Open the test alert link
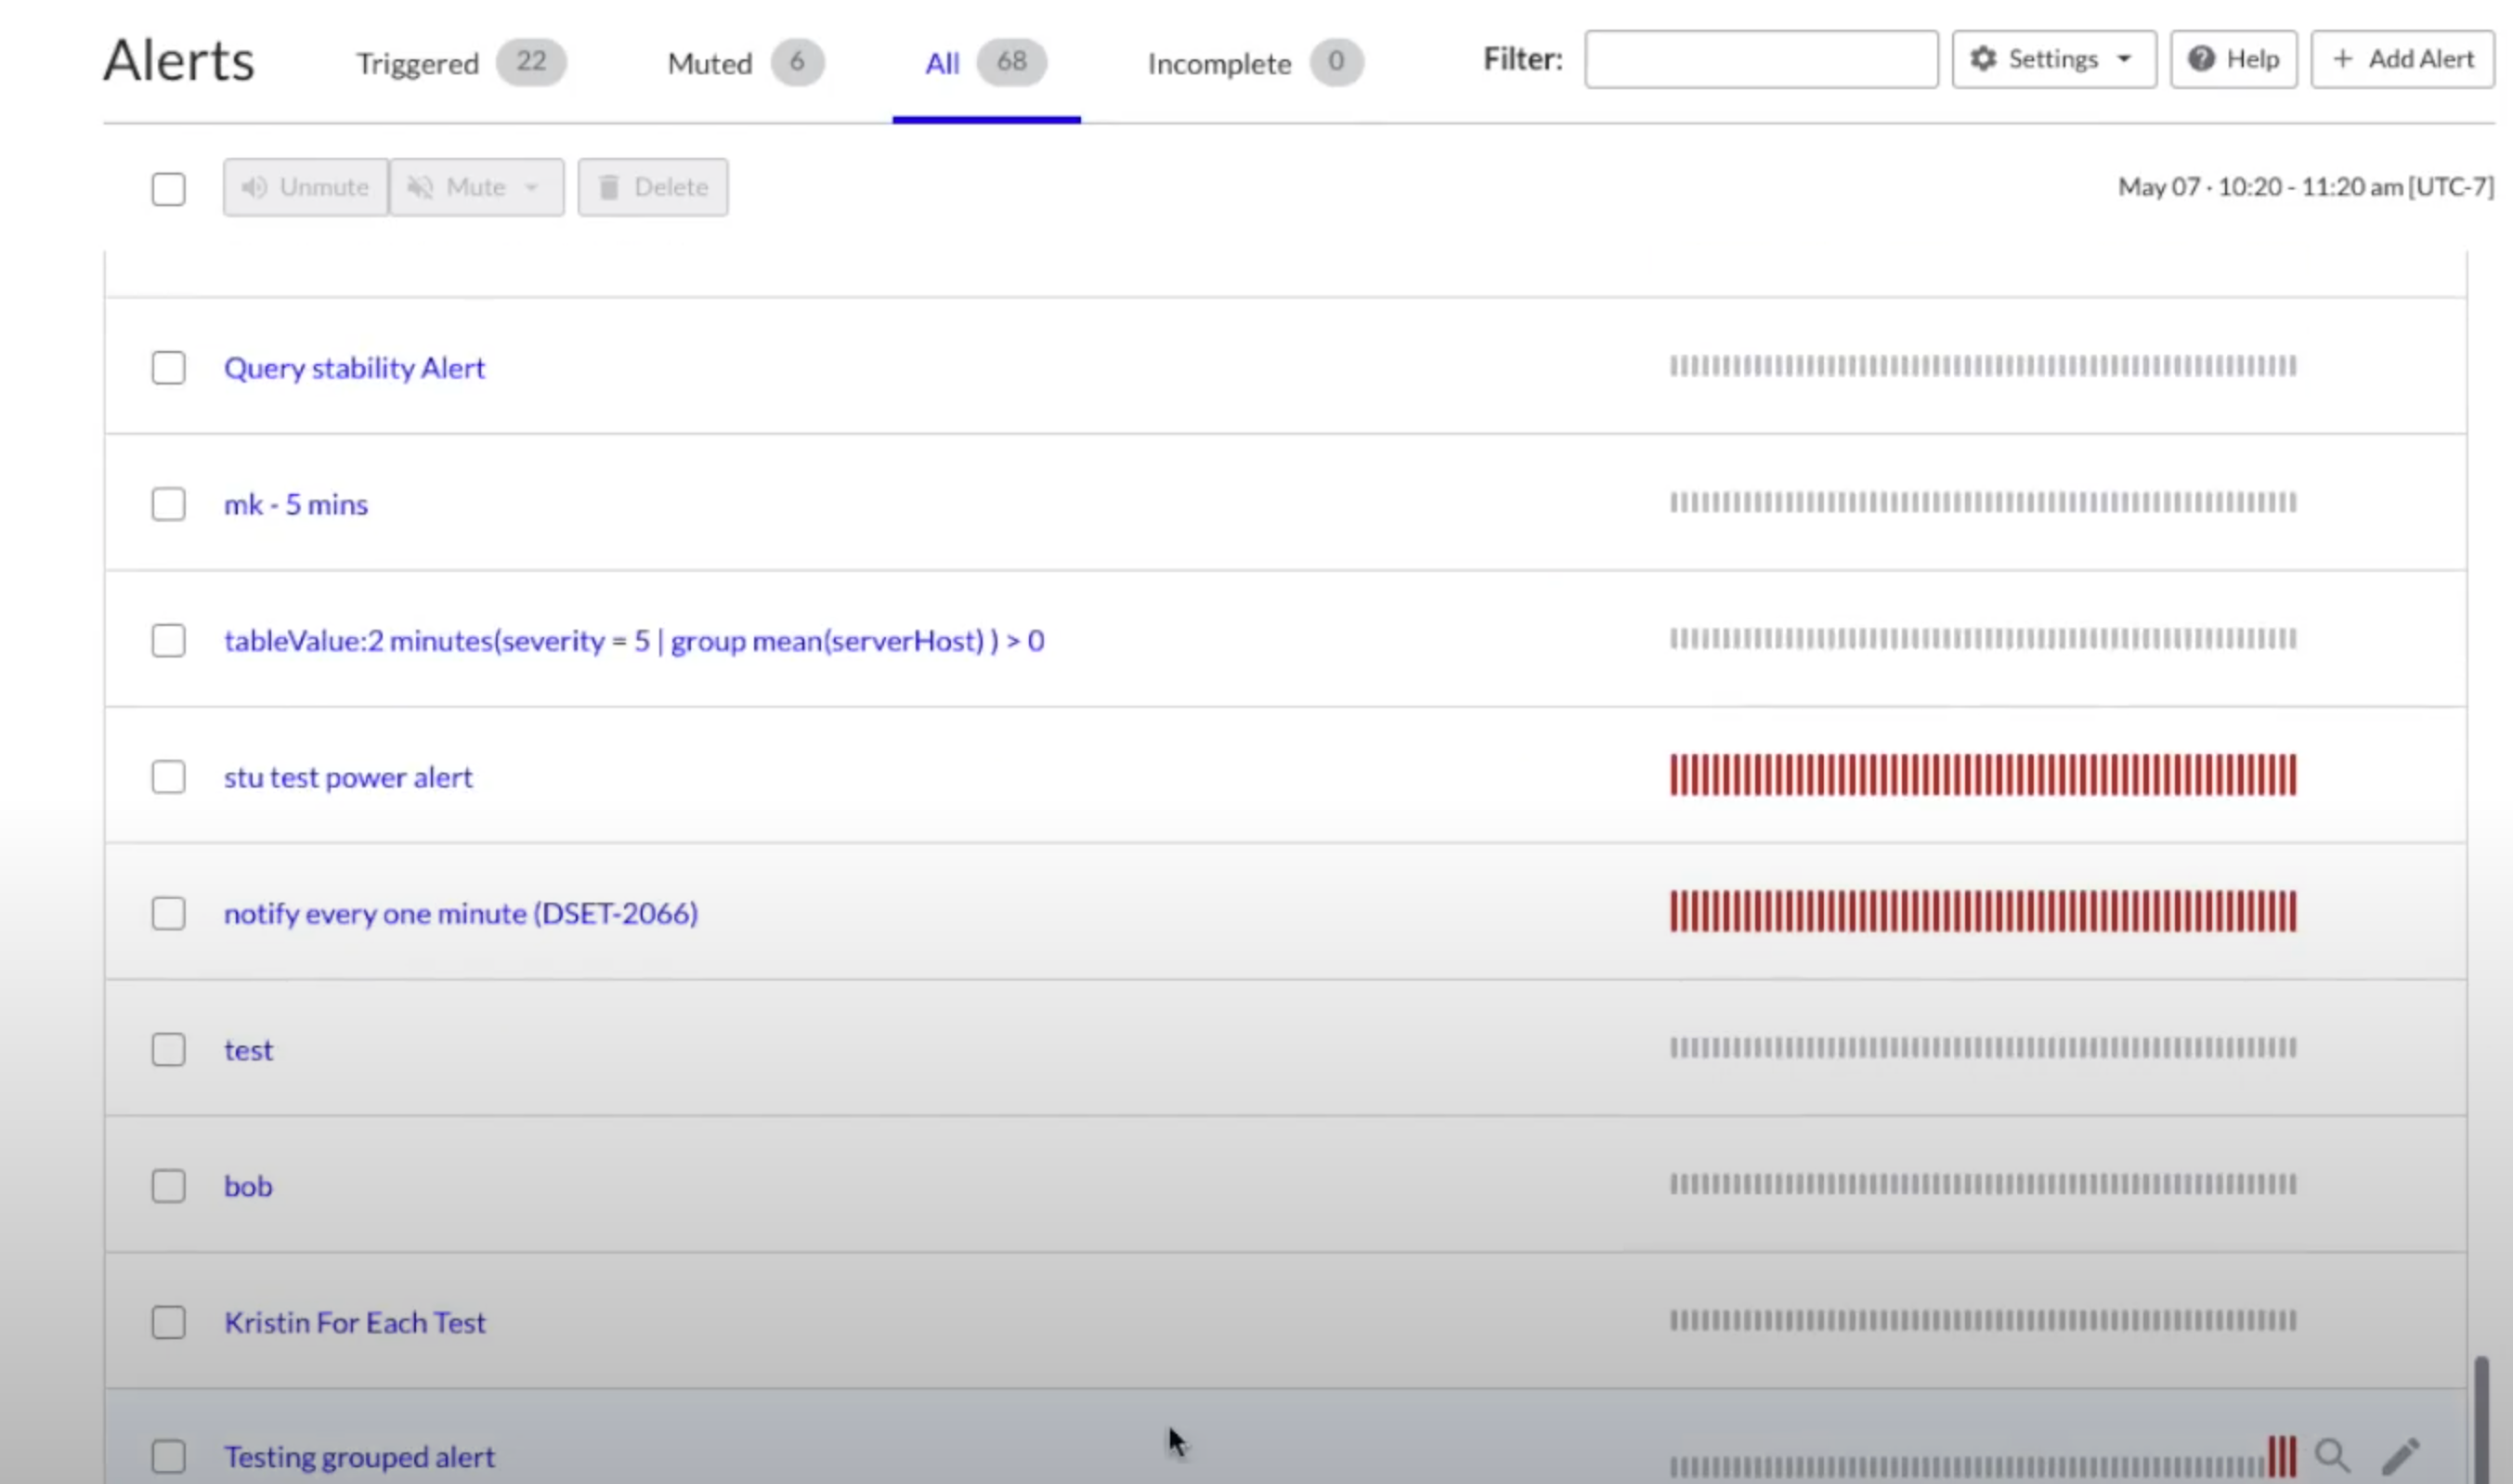 (x=248, y=1050)
